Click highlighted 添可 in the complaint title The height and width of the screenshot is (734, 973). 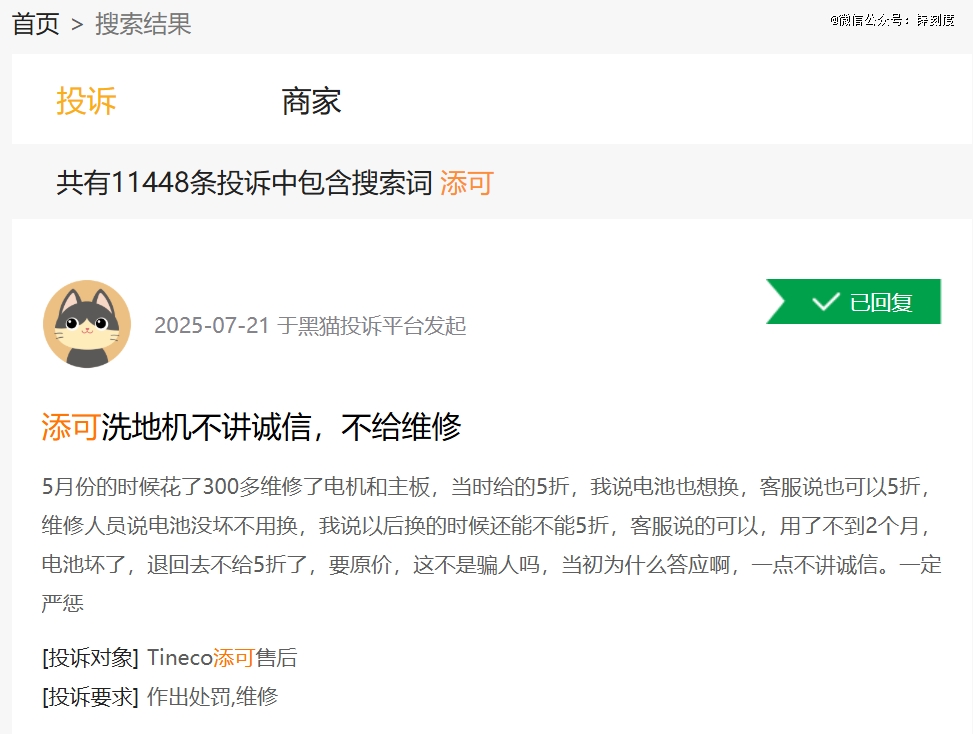(70, 427)
